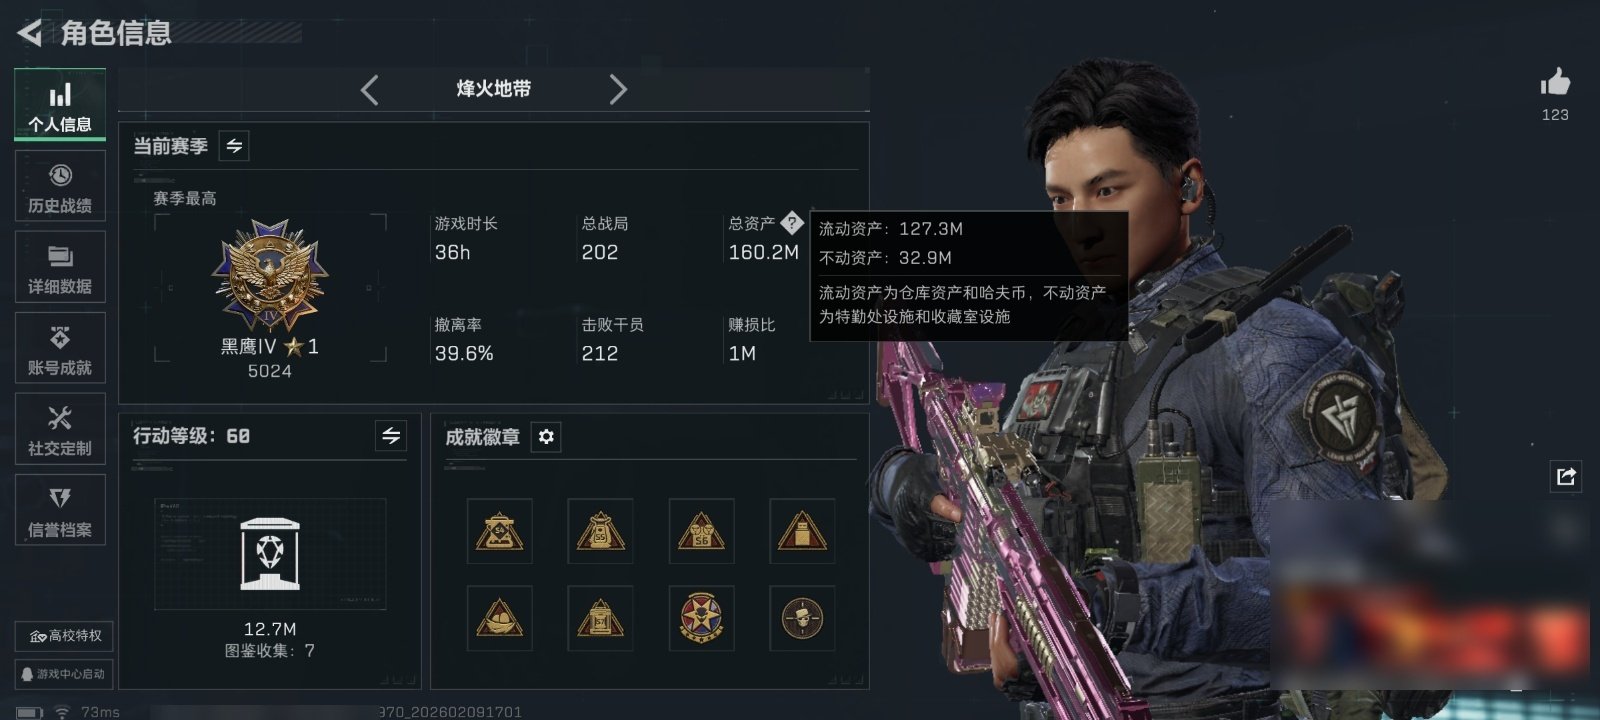Screen dimensions: 1600x720
Task: Select the skull coin achievement badge
Action: [802, 618]
